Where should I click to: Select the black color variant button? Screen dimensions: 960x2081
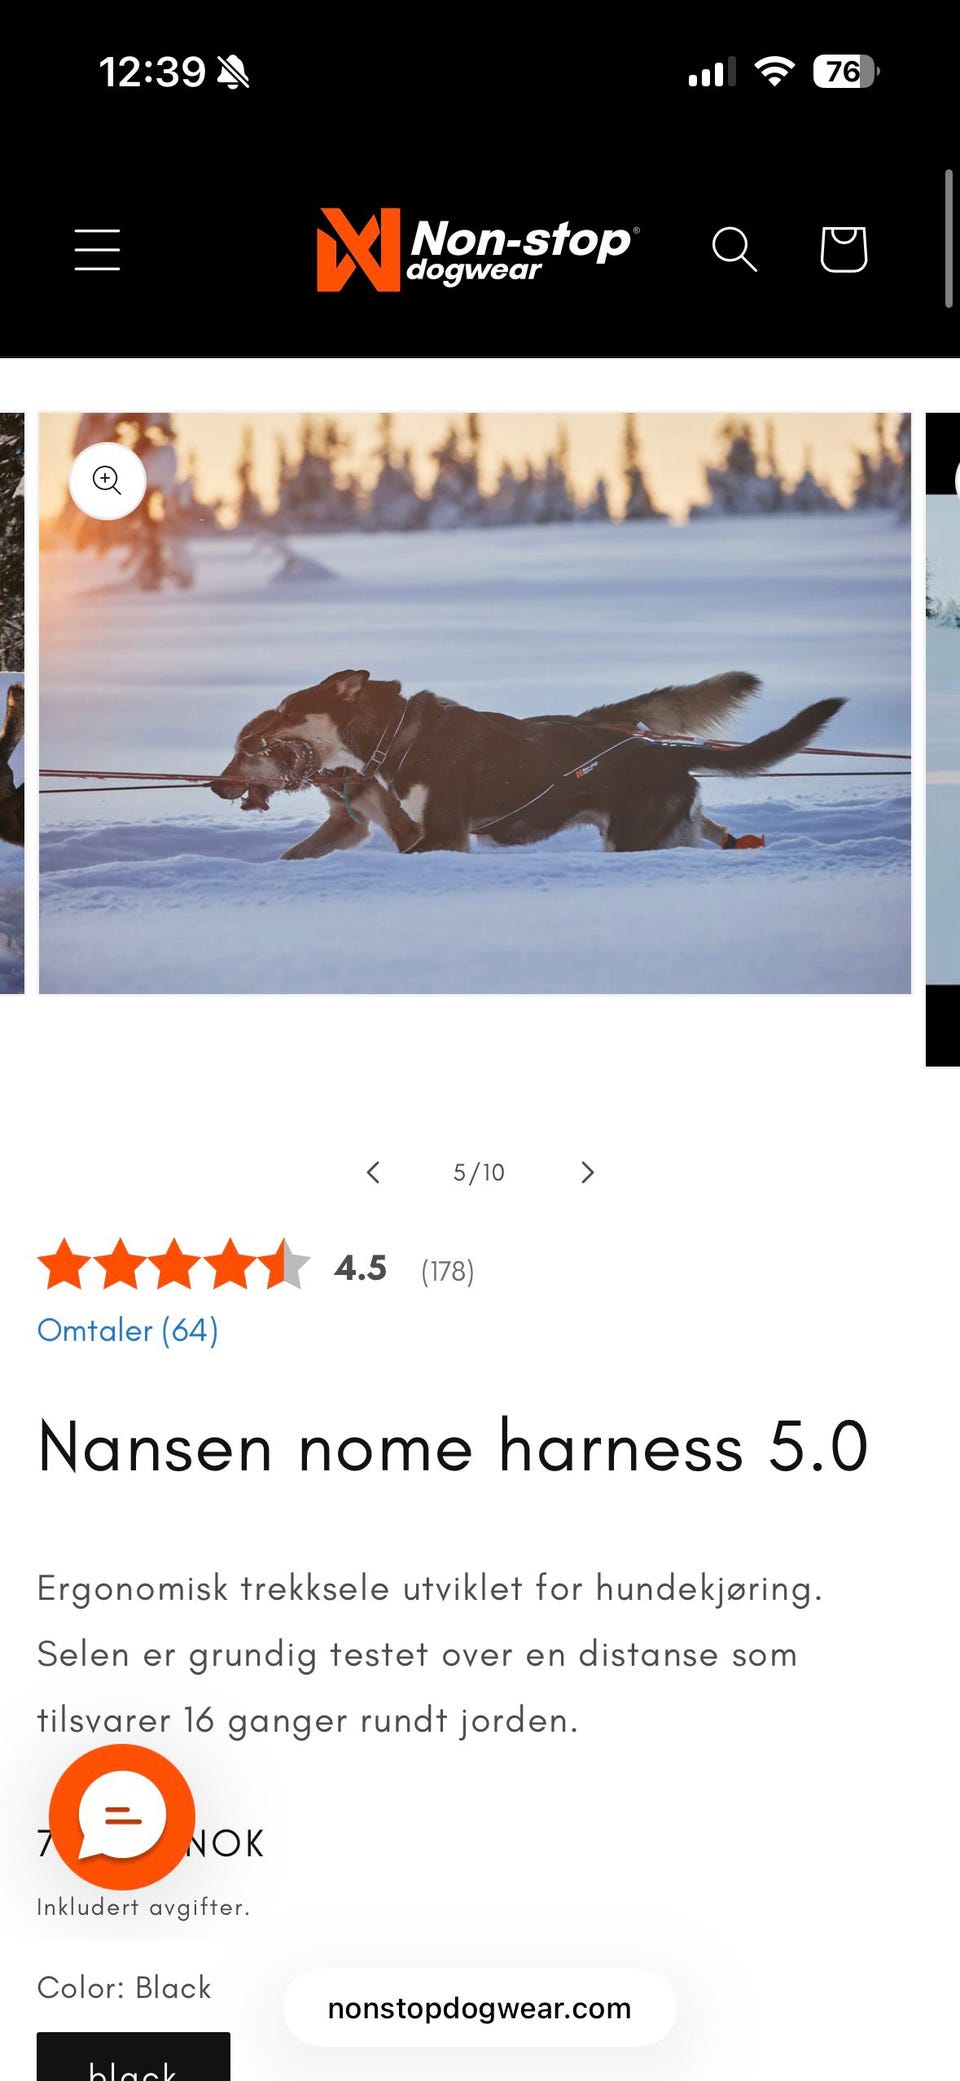[x=133, y=2057]
